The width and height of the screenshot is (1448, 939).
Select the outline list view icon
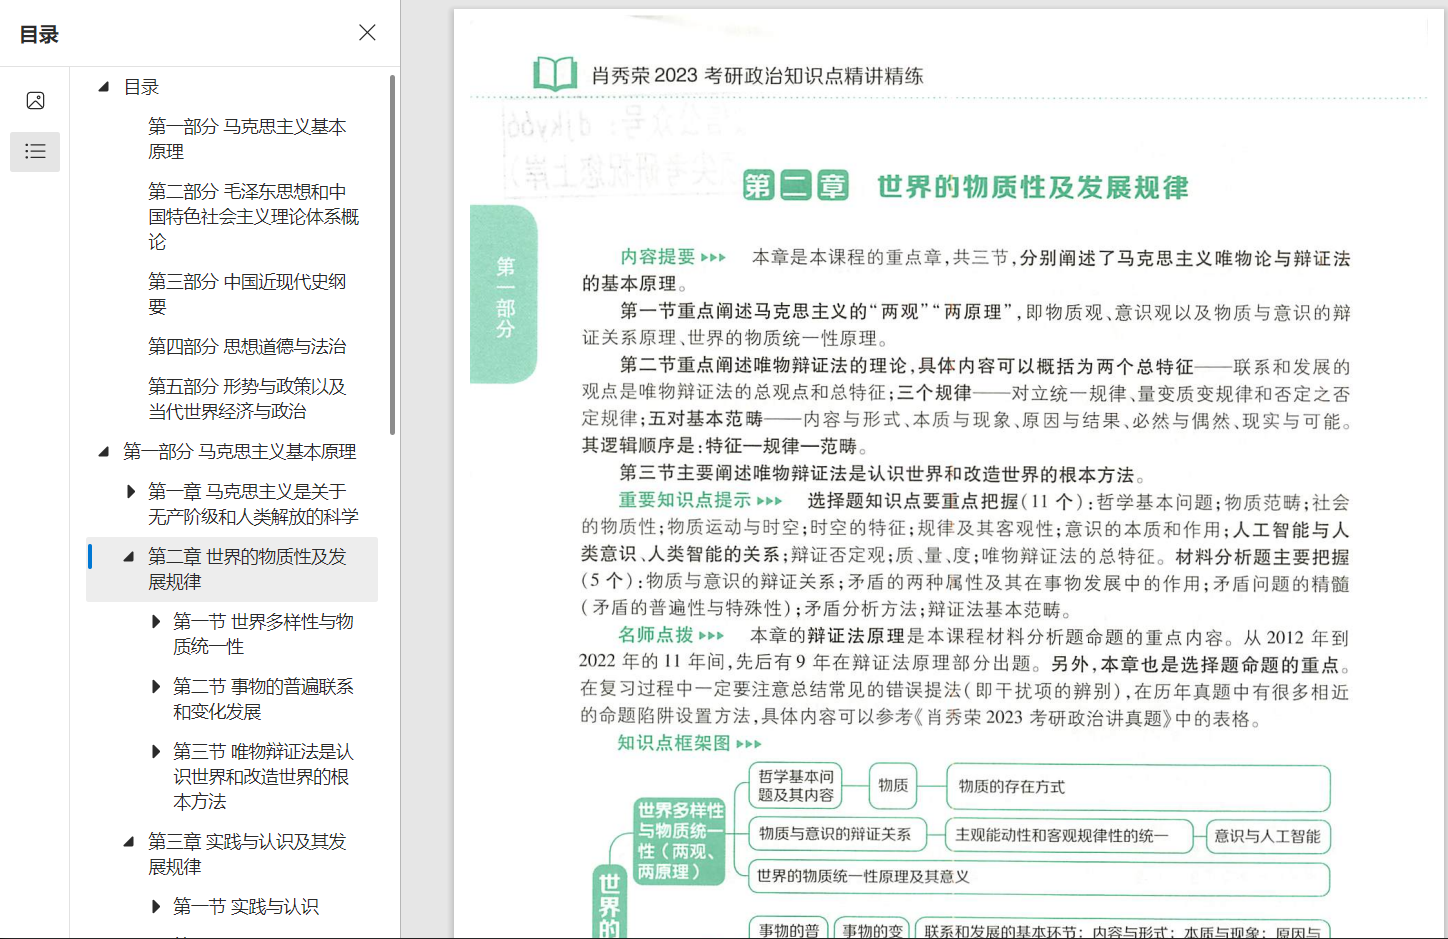pyautogui.click(x=35, y=152)
